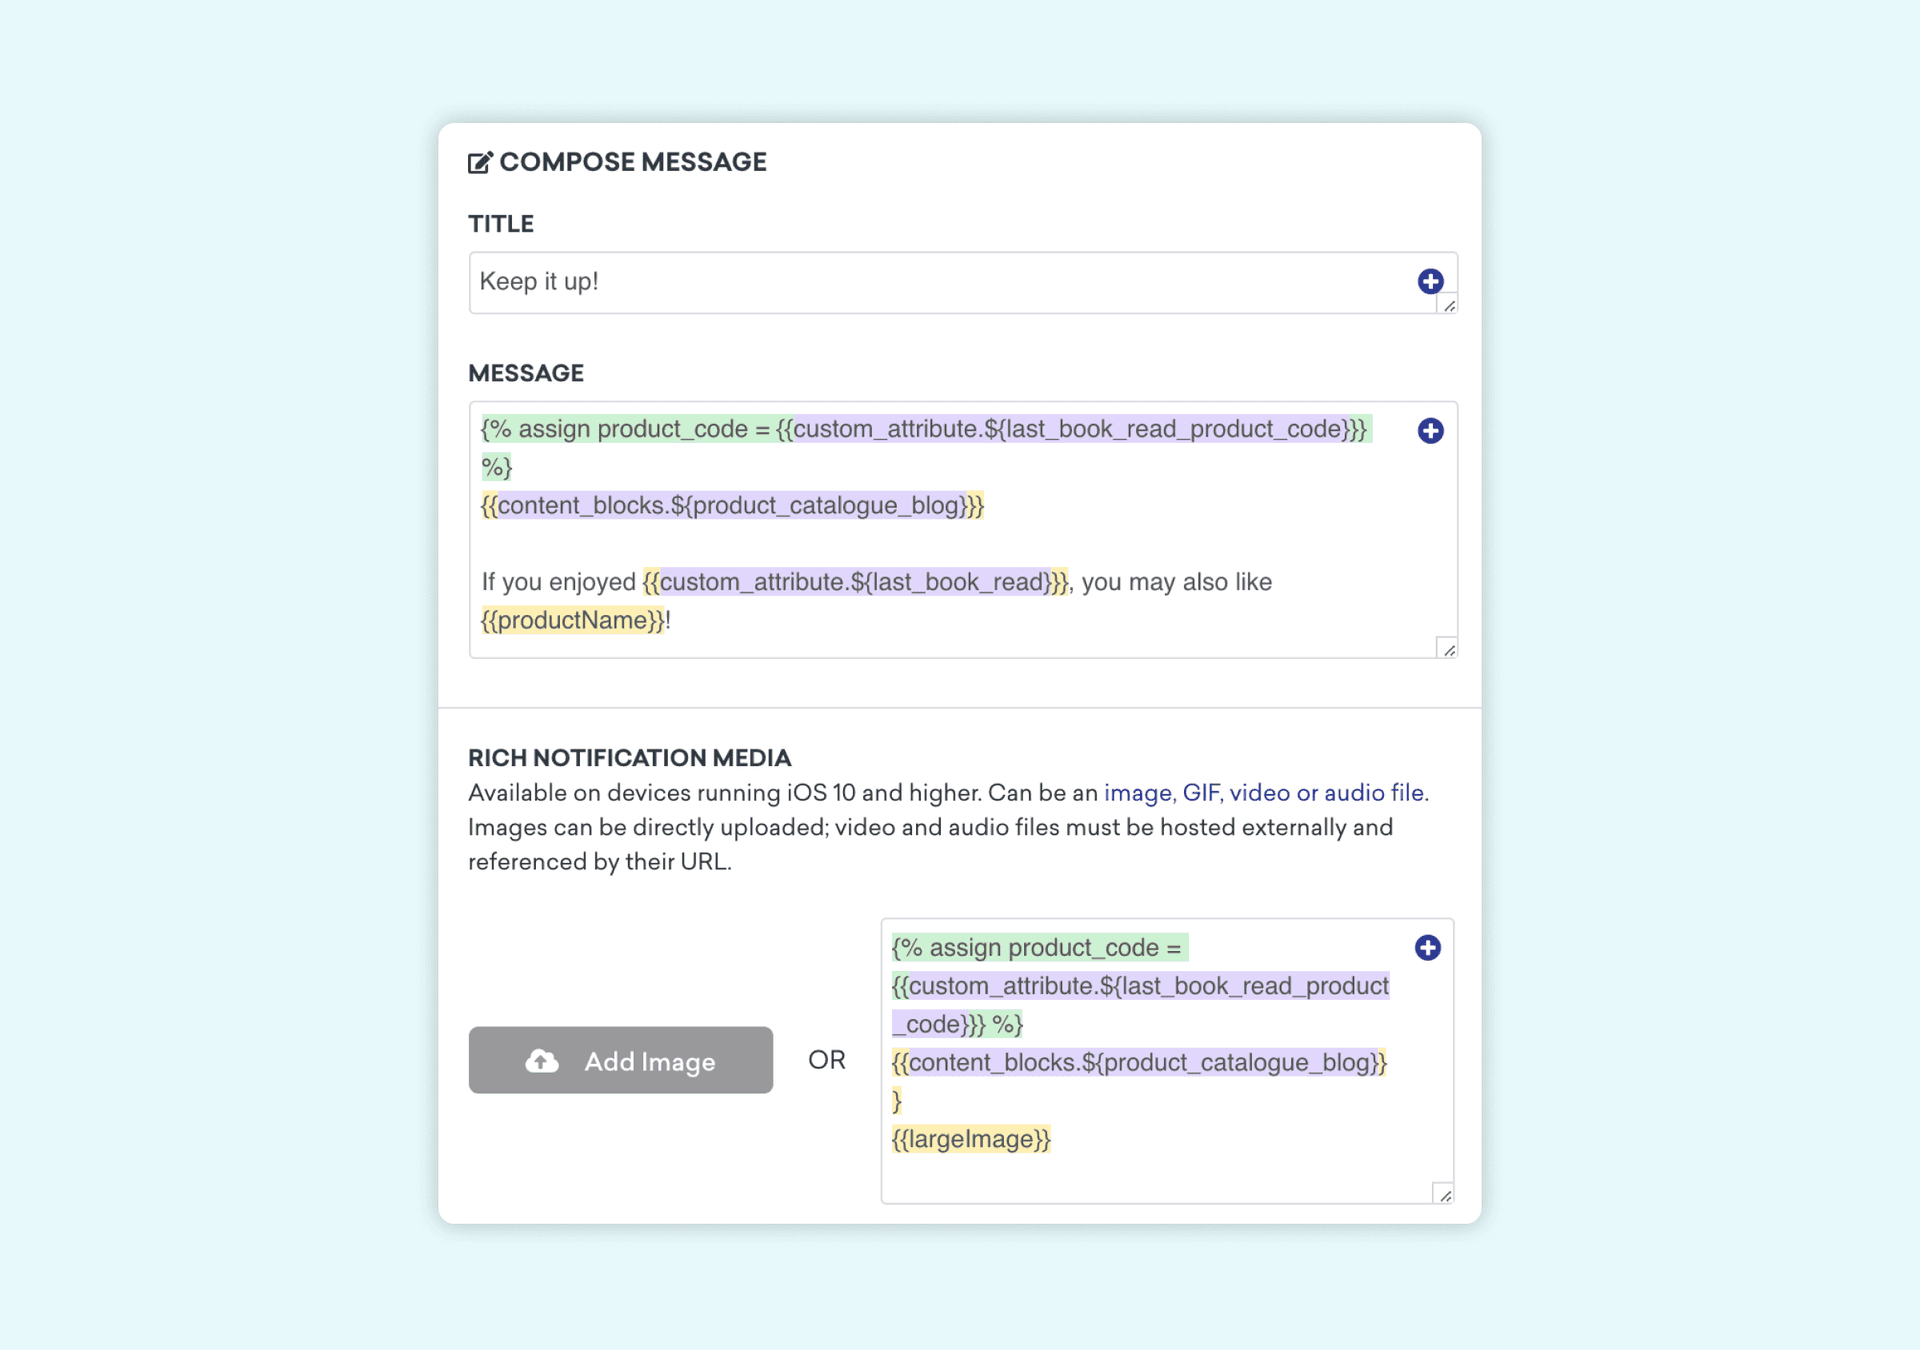Image resolution: width=1920 pixels, height=1350 pixels.
Task: Click the Message box resize handle
Action: pyautogui.click(x=1448, y=649)
